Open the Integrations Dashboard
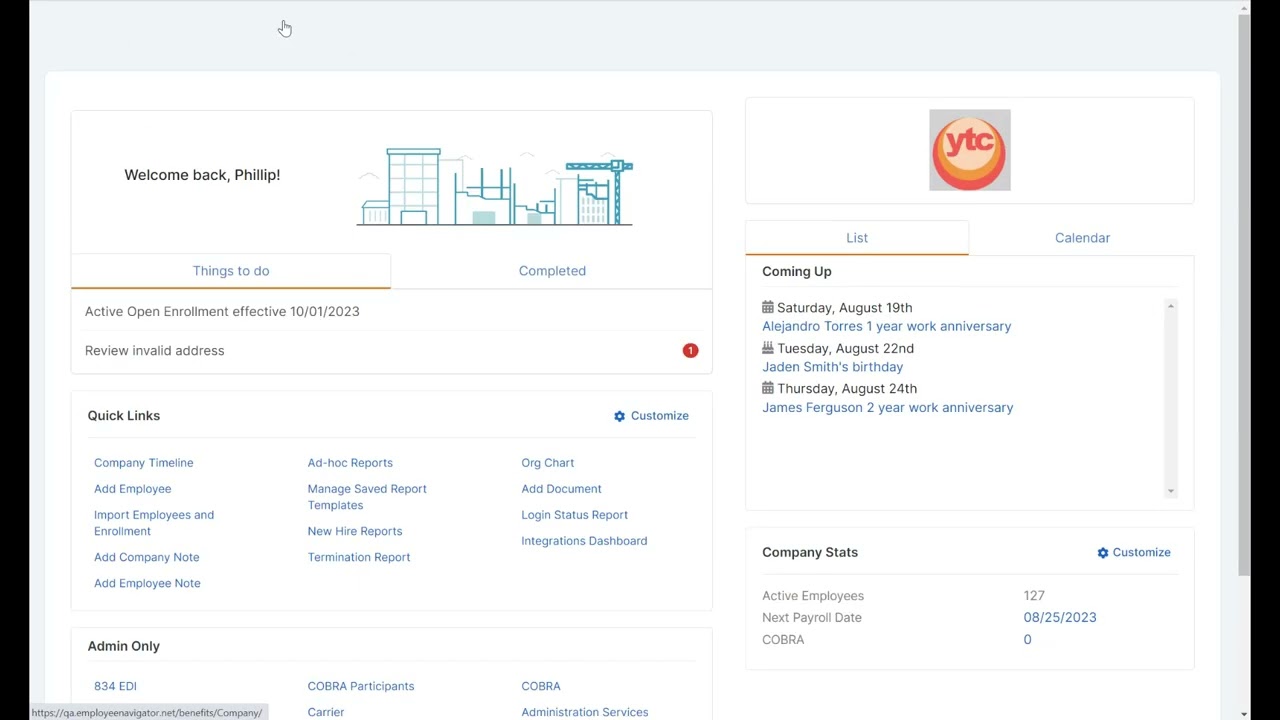Screen dimensions: 1280x720 (x=584, y=541)
